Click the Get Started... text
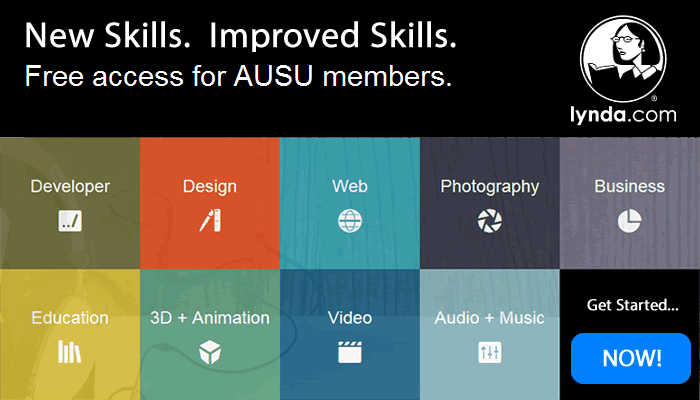This screenshot has height=400, width=700. (633, 305)
